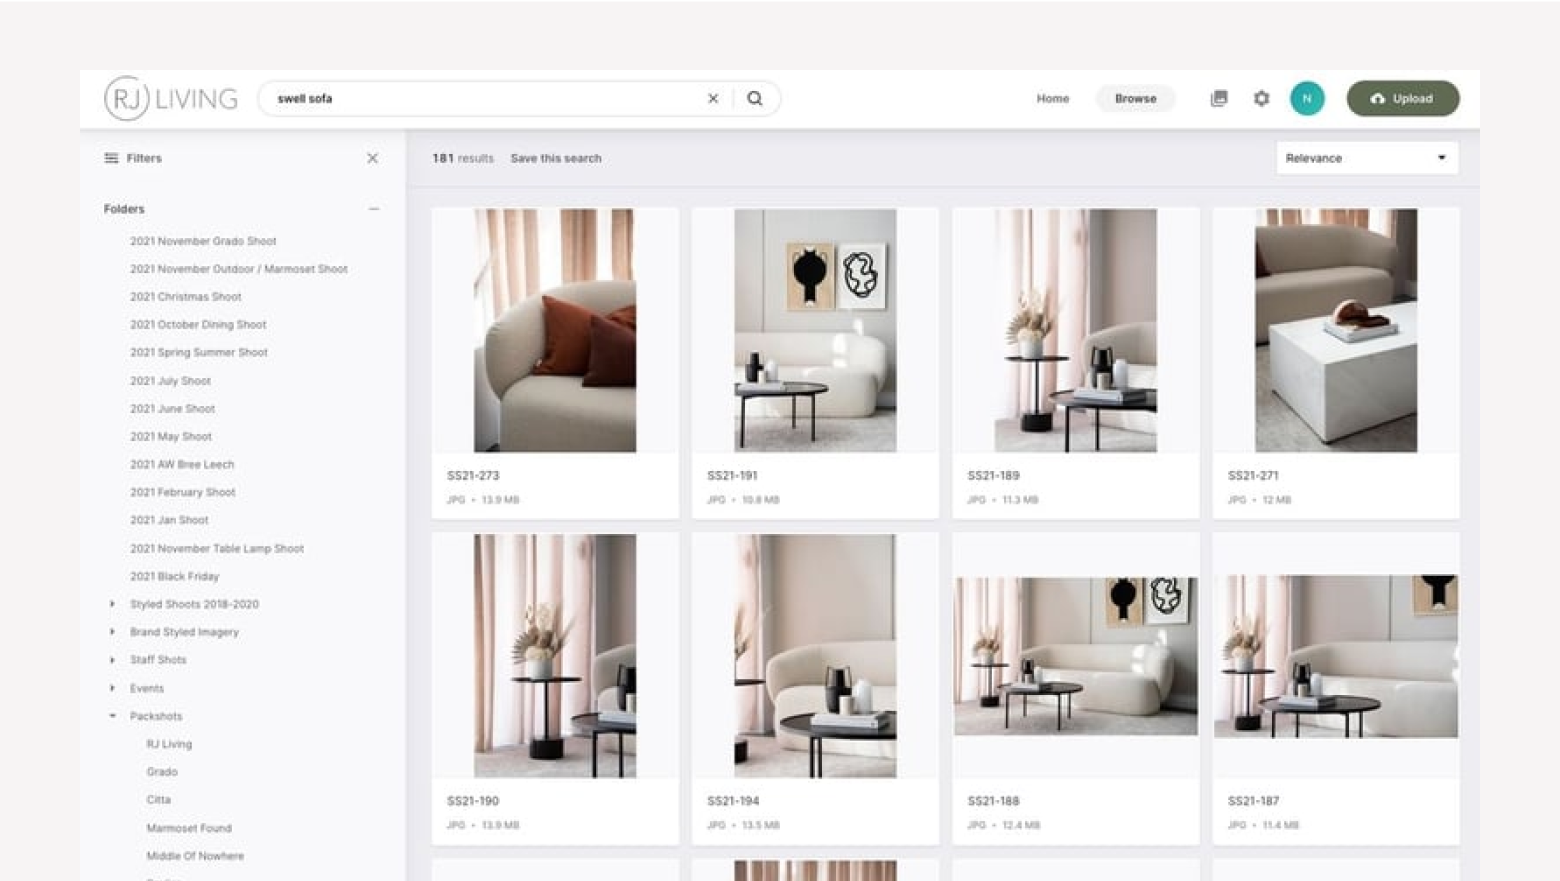
Task: Click the Filters sliders icon
Action: pyautogui.click(x=111, y=158)
